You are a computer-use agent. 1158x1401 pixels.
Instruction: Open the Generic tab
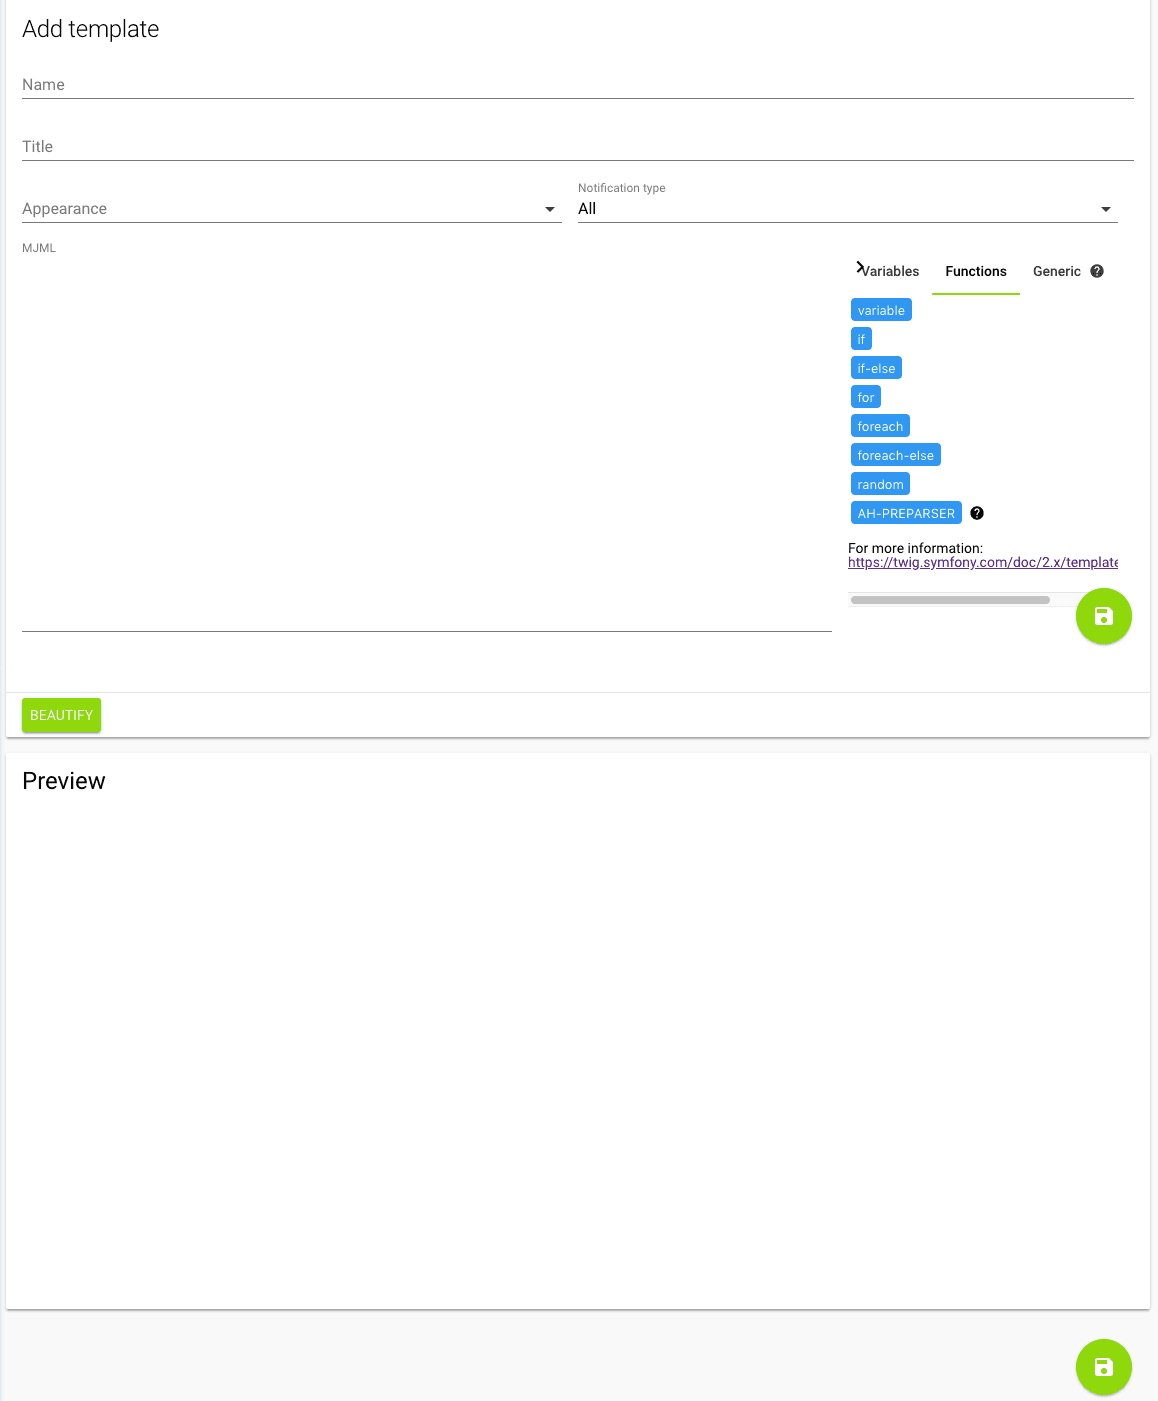click(x=1056, y=271)
